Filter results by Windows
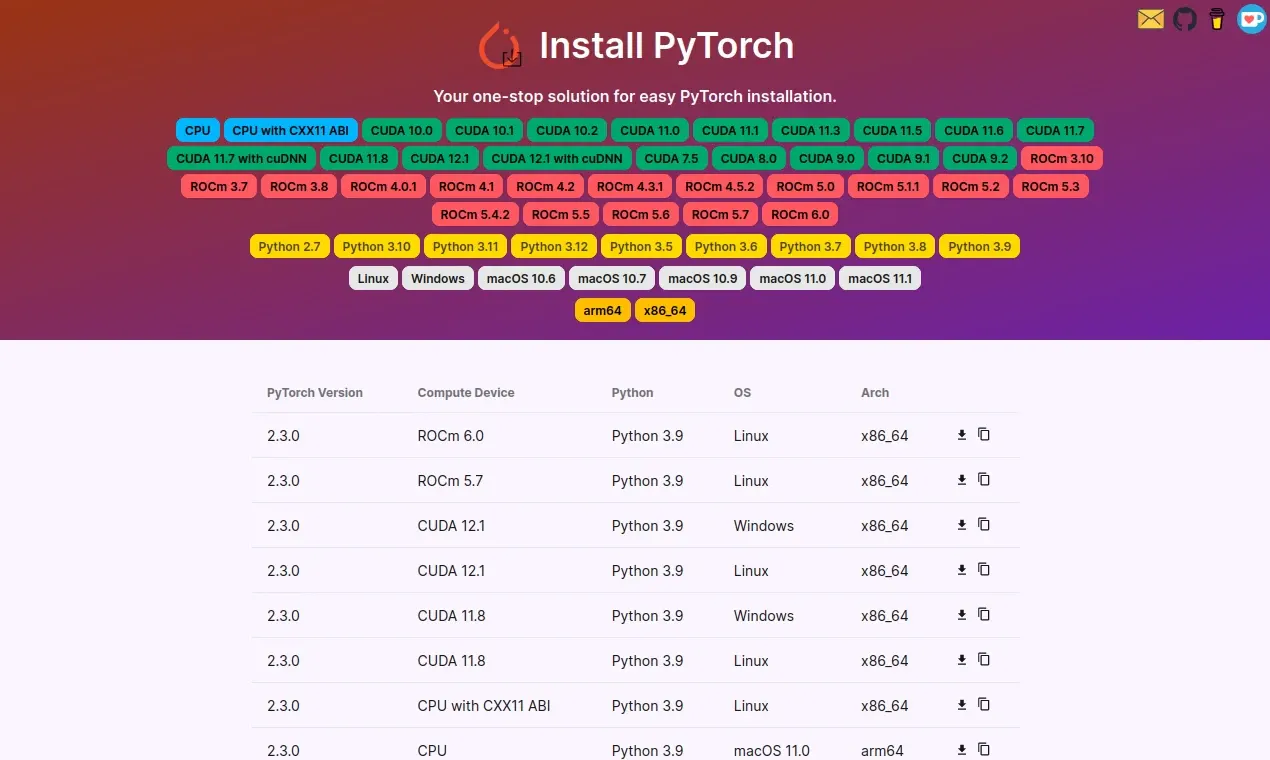The height and width of the screenshot is (760, 1270). click(x=438, y=278)
